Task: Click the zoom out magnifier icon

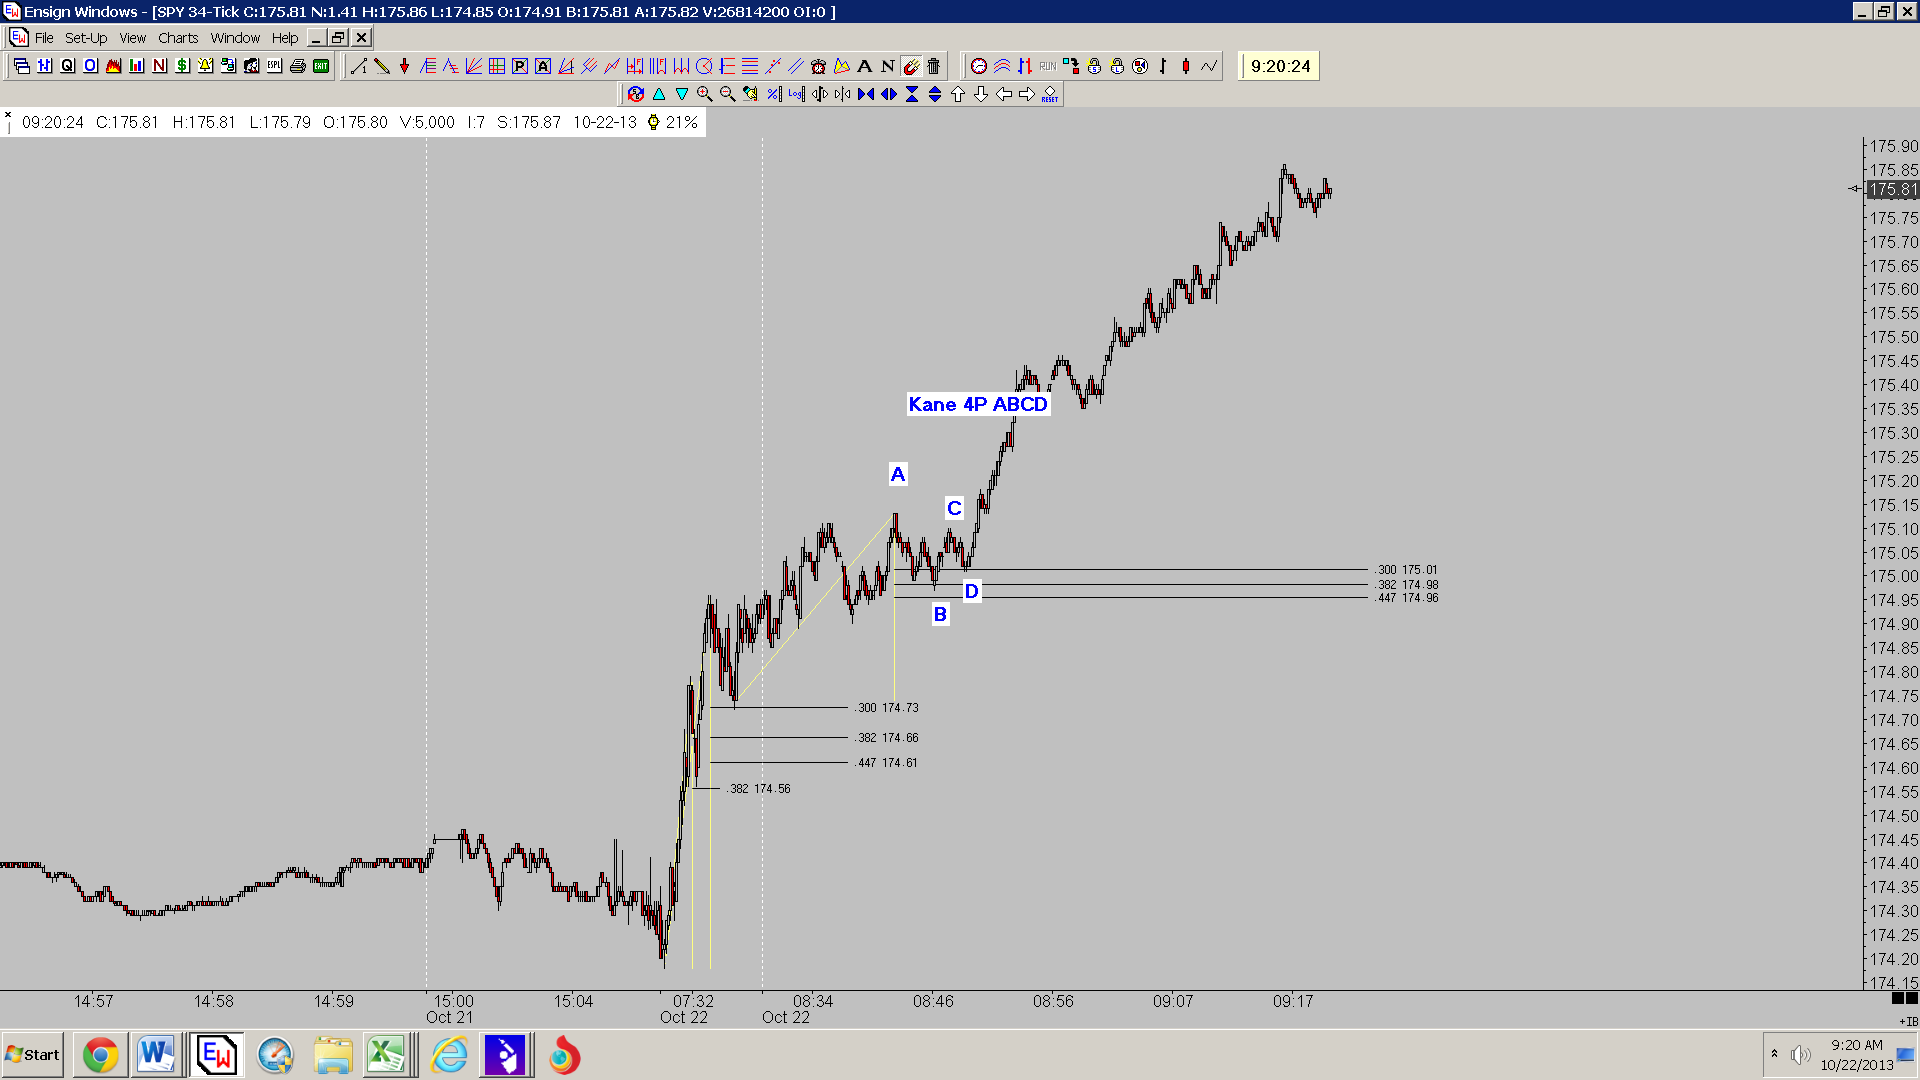Action: click(x=728, y=94)
